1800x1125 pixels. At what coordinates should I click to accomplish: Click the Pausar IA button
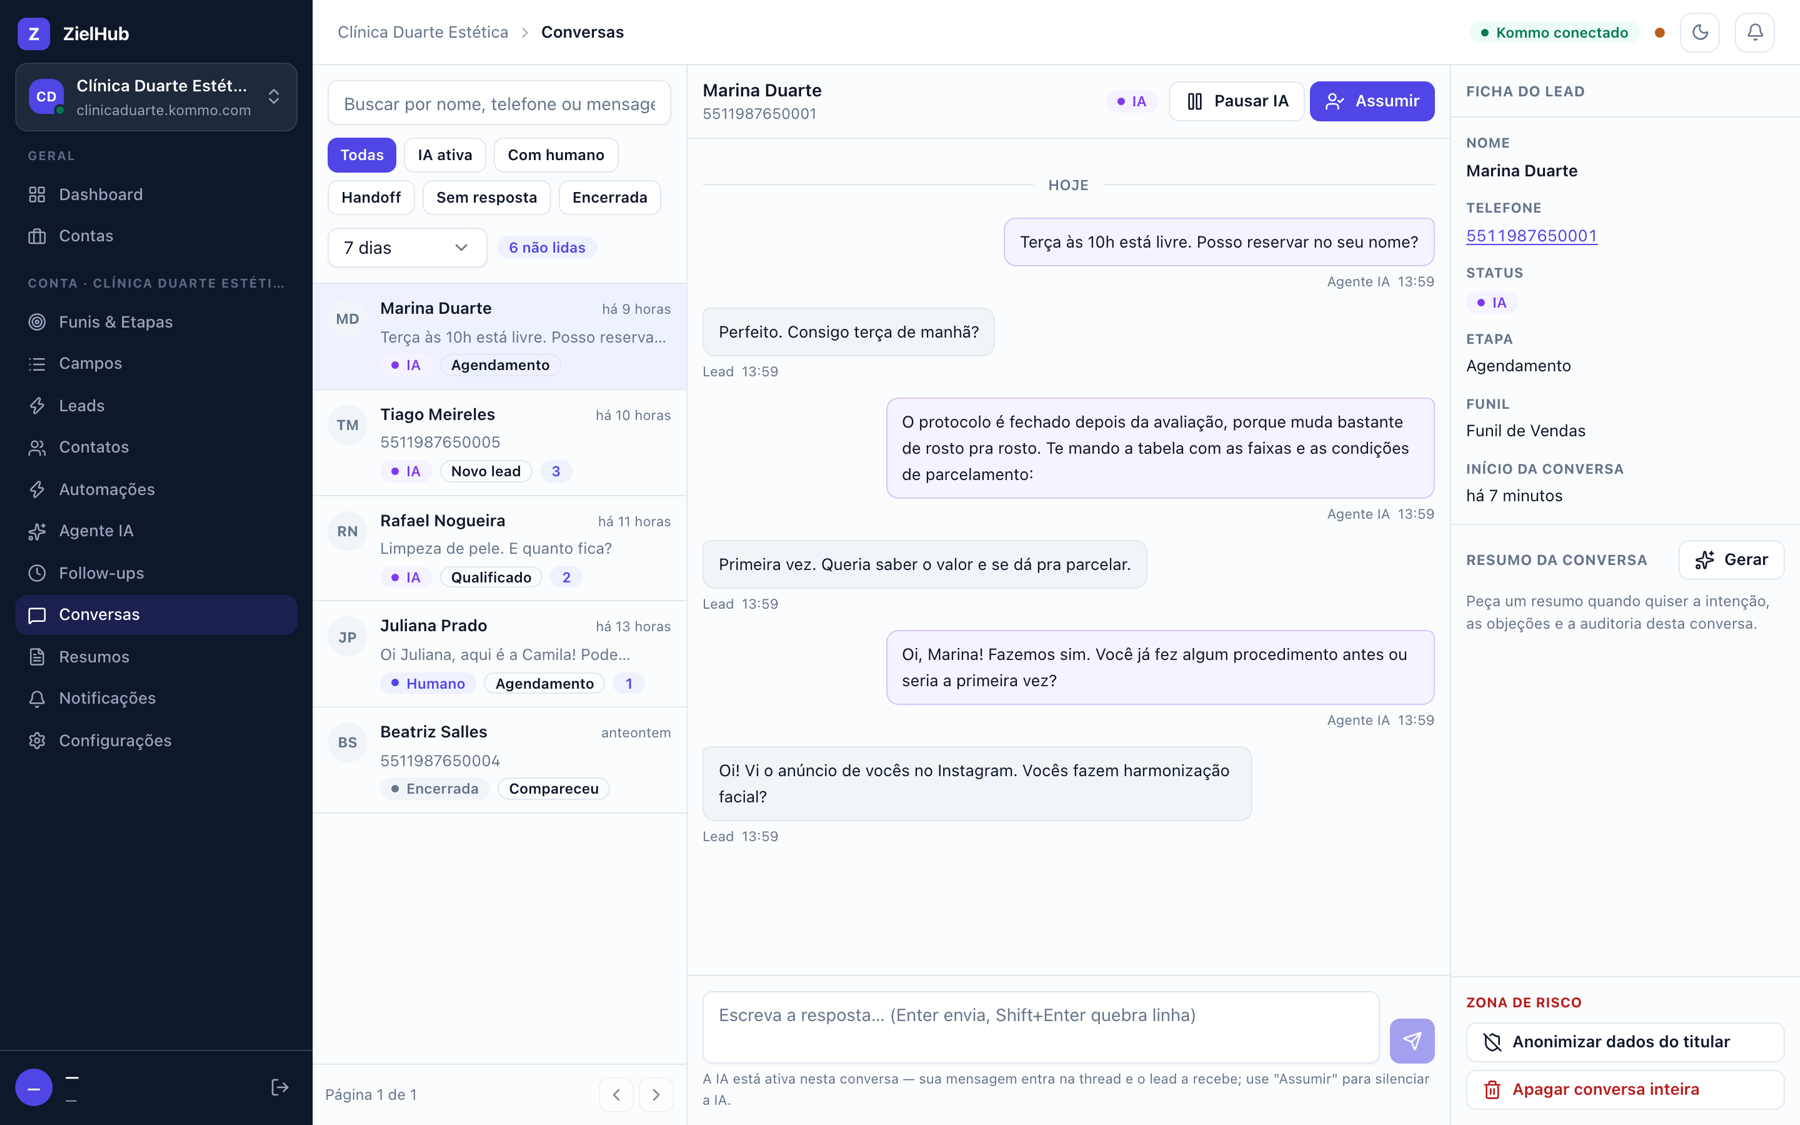(x=1236, y=101)
